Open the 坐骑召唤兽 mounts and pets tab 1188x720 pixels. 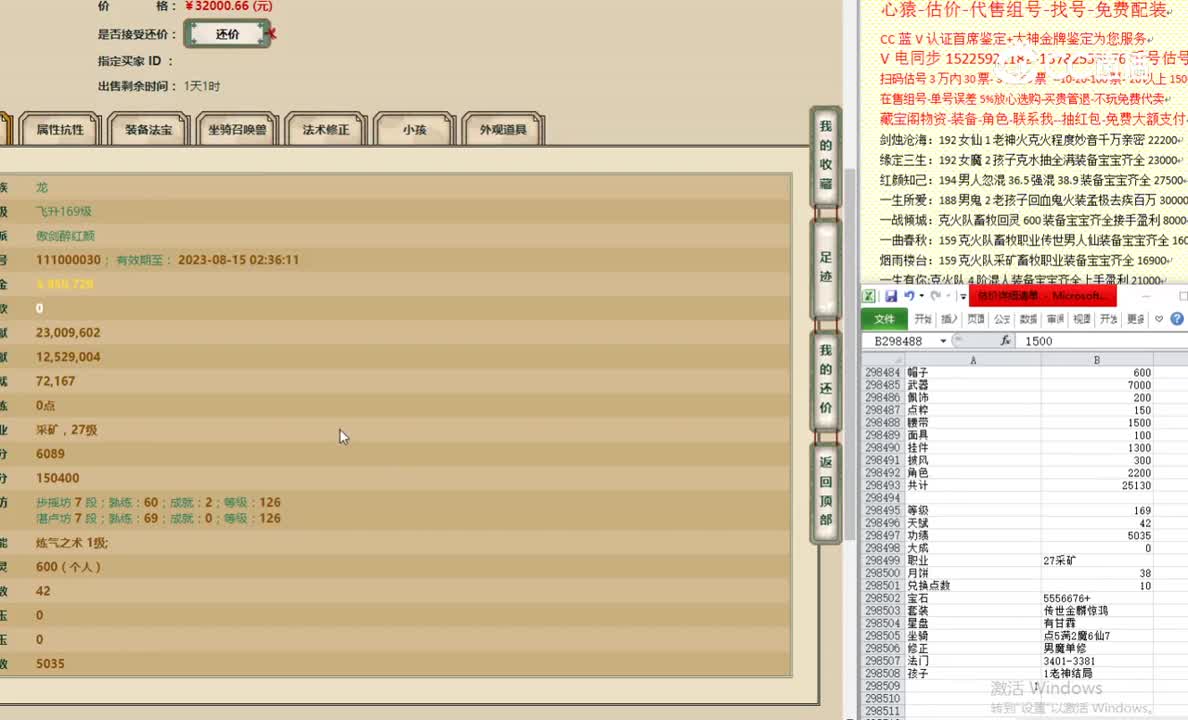(x=237, y=130)
